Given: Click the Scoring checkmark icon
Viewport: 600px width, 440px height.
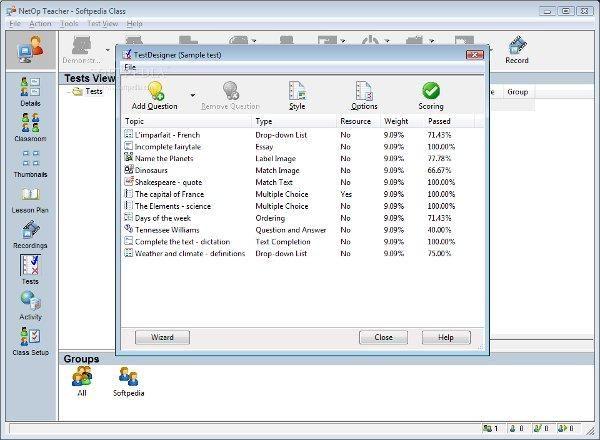Looking at the screenshot, I should coord(431,91).
